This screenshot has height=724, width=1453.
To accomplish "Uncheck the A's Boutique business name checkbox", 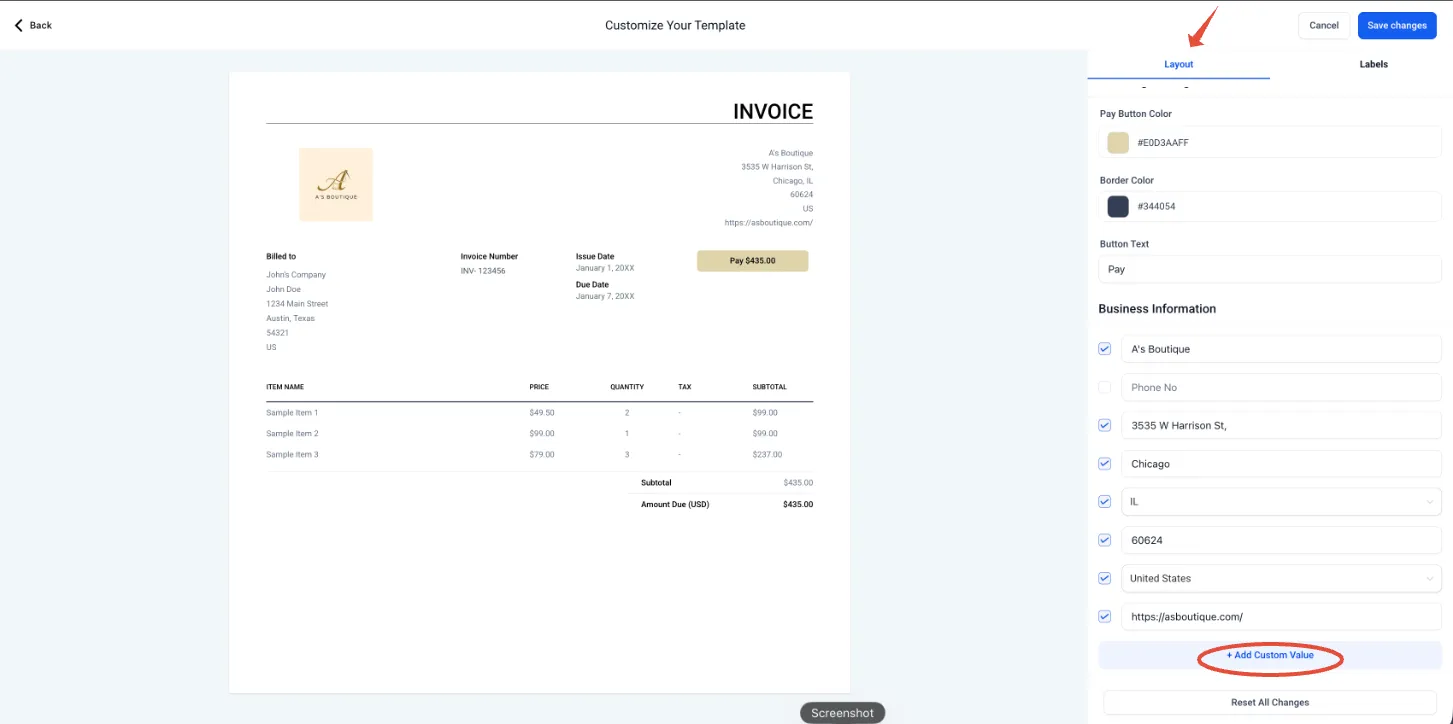I will [1105, 349].
